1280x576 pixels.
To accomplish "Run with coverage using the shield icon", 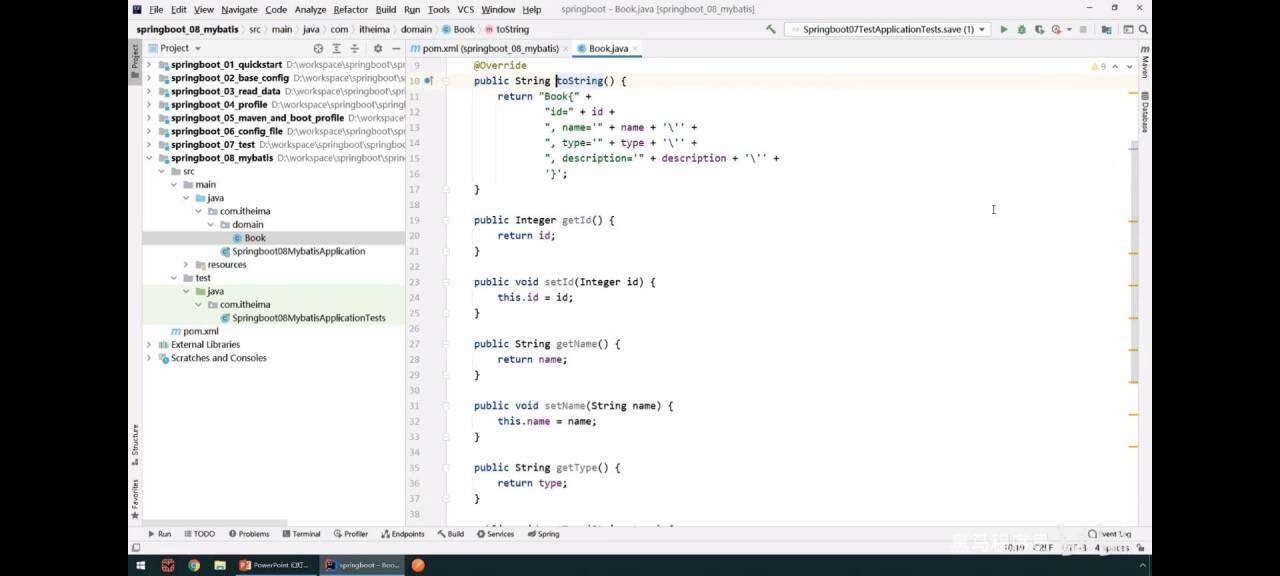I will click(x=1040, y=30).
